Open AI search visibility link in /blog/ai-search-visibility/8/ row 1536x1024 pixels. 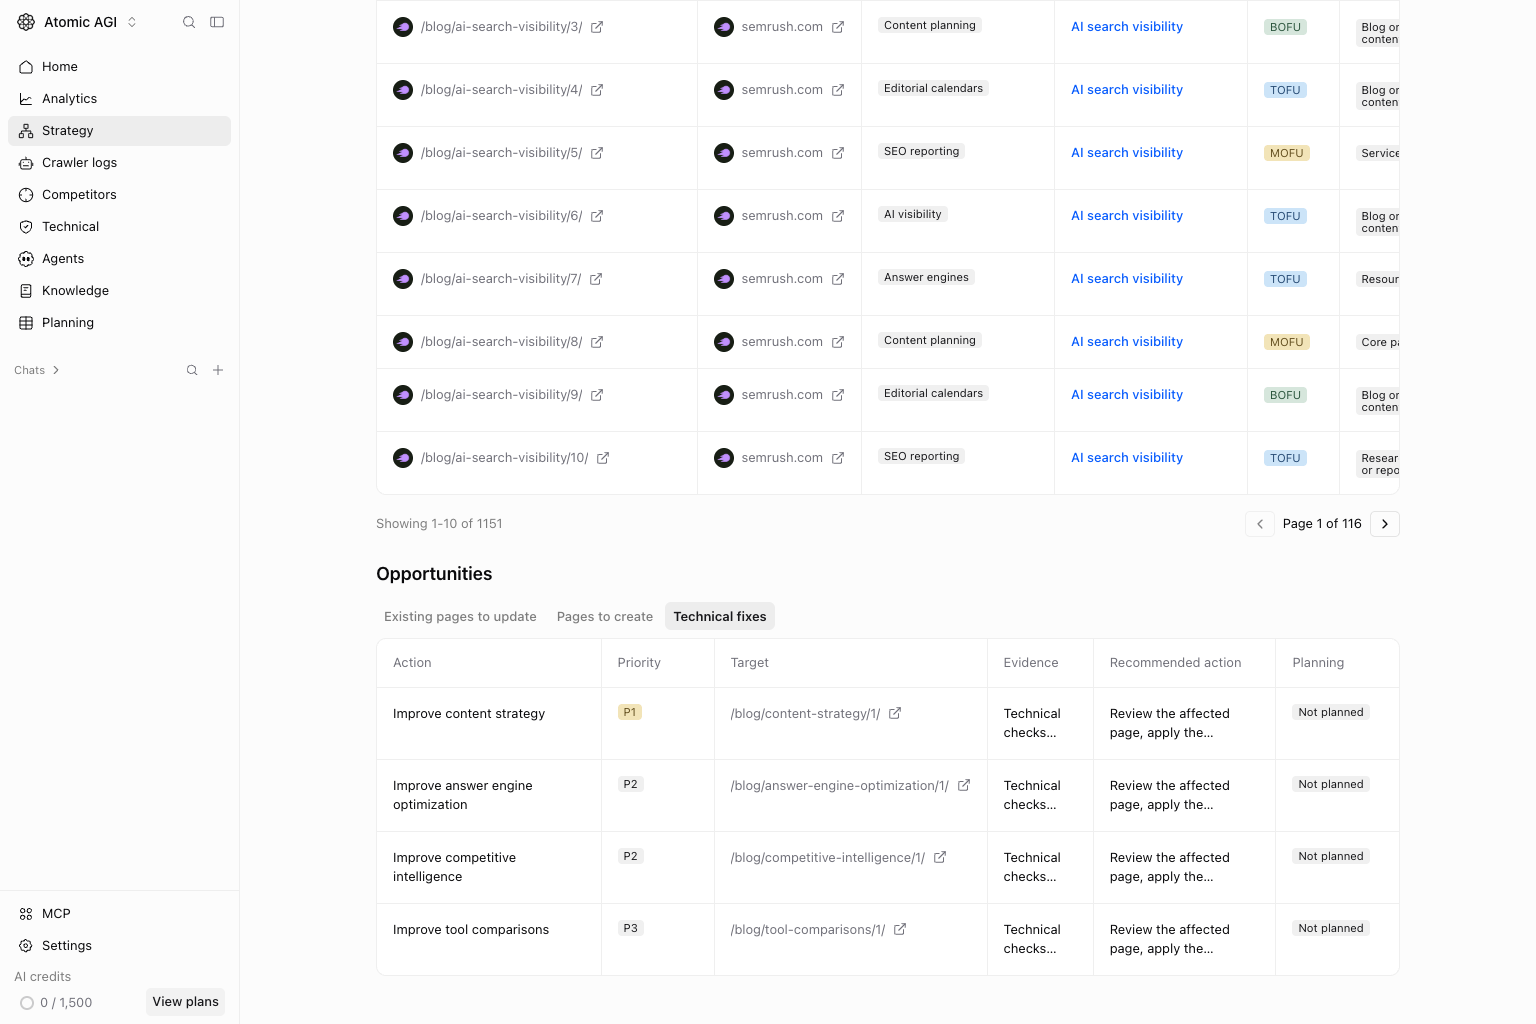1127,342
